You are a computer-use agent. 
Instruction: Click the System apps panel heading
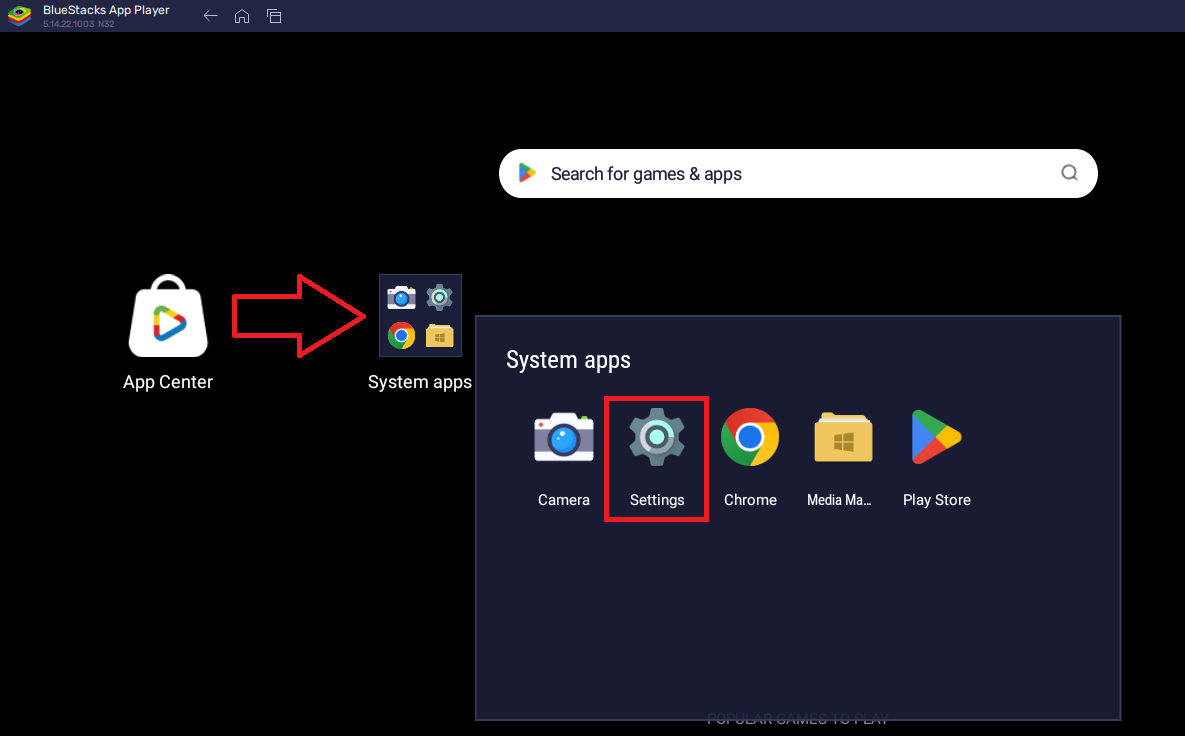568,360
